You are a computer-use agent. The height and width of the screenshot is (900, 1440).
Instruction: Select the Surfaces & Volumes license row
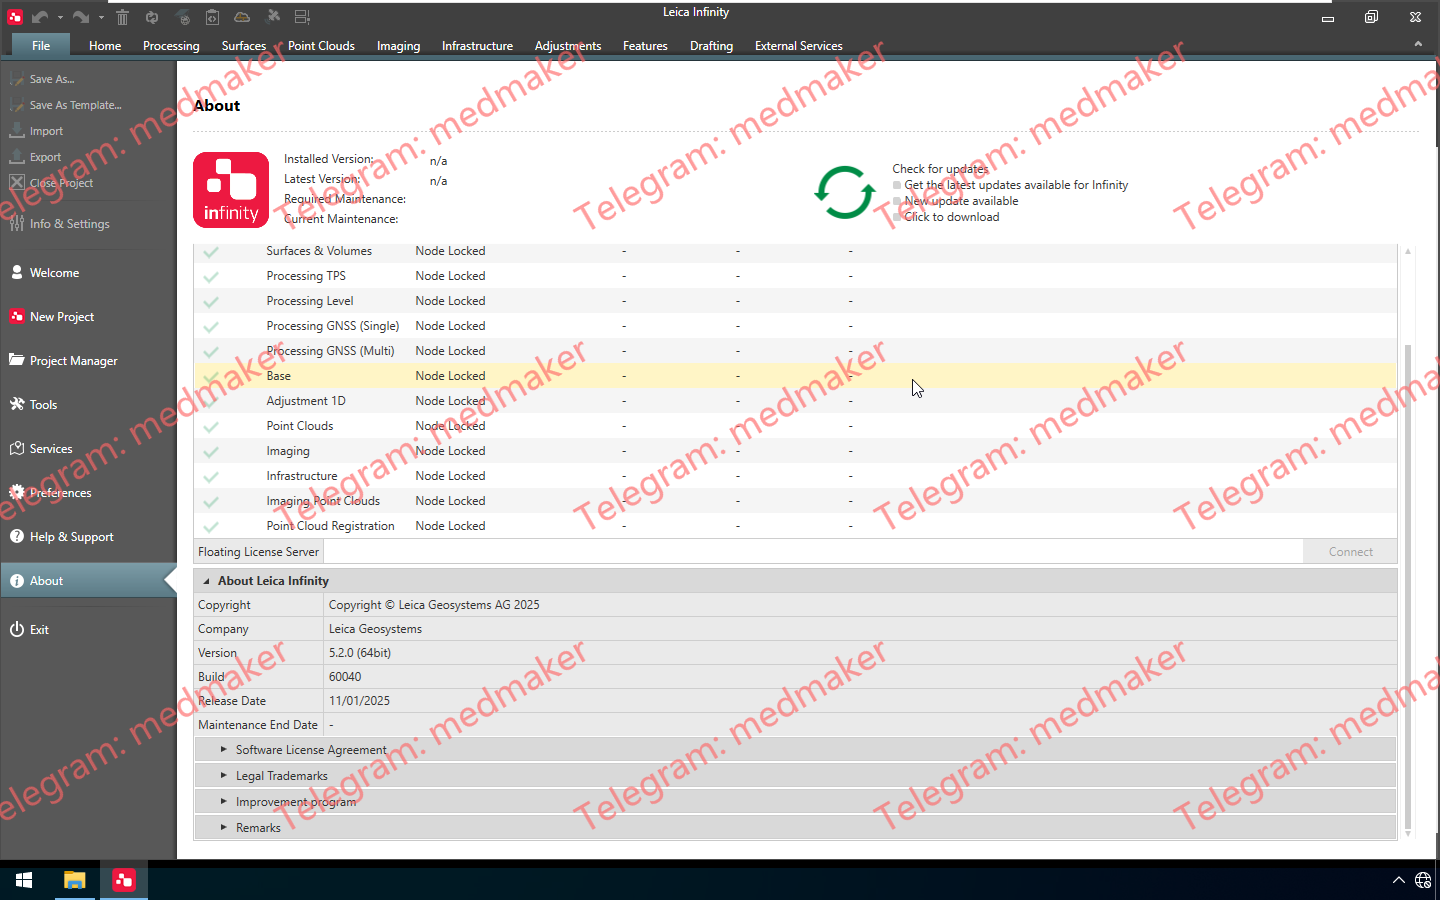click(795, 251)
